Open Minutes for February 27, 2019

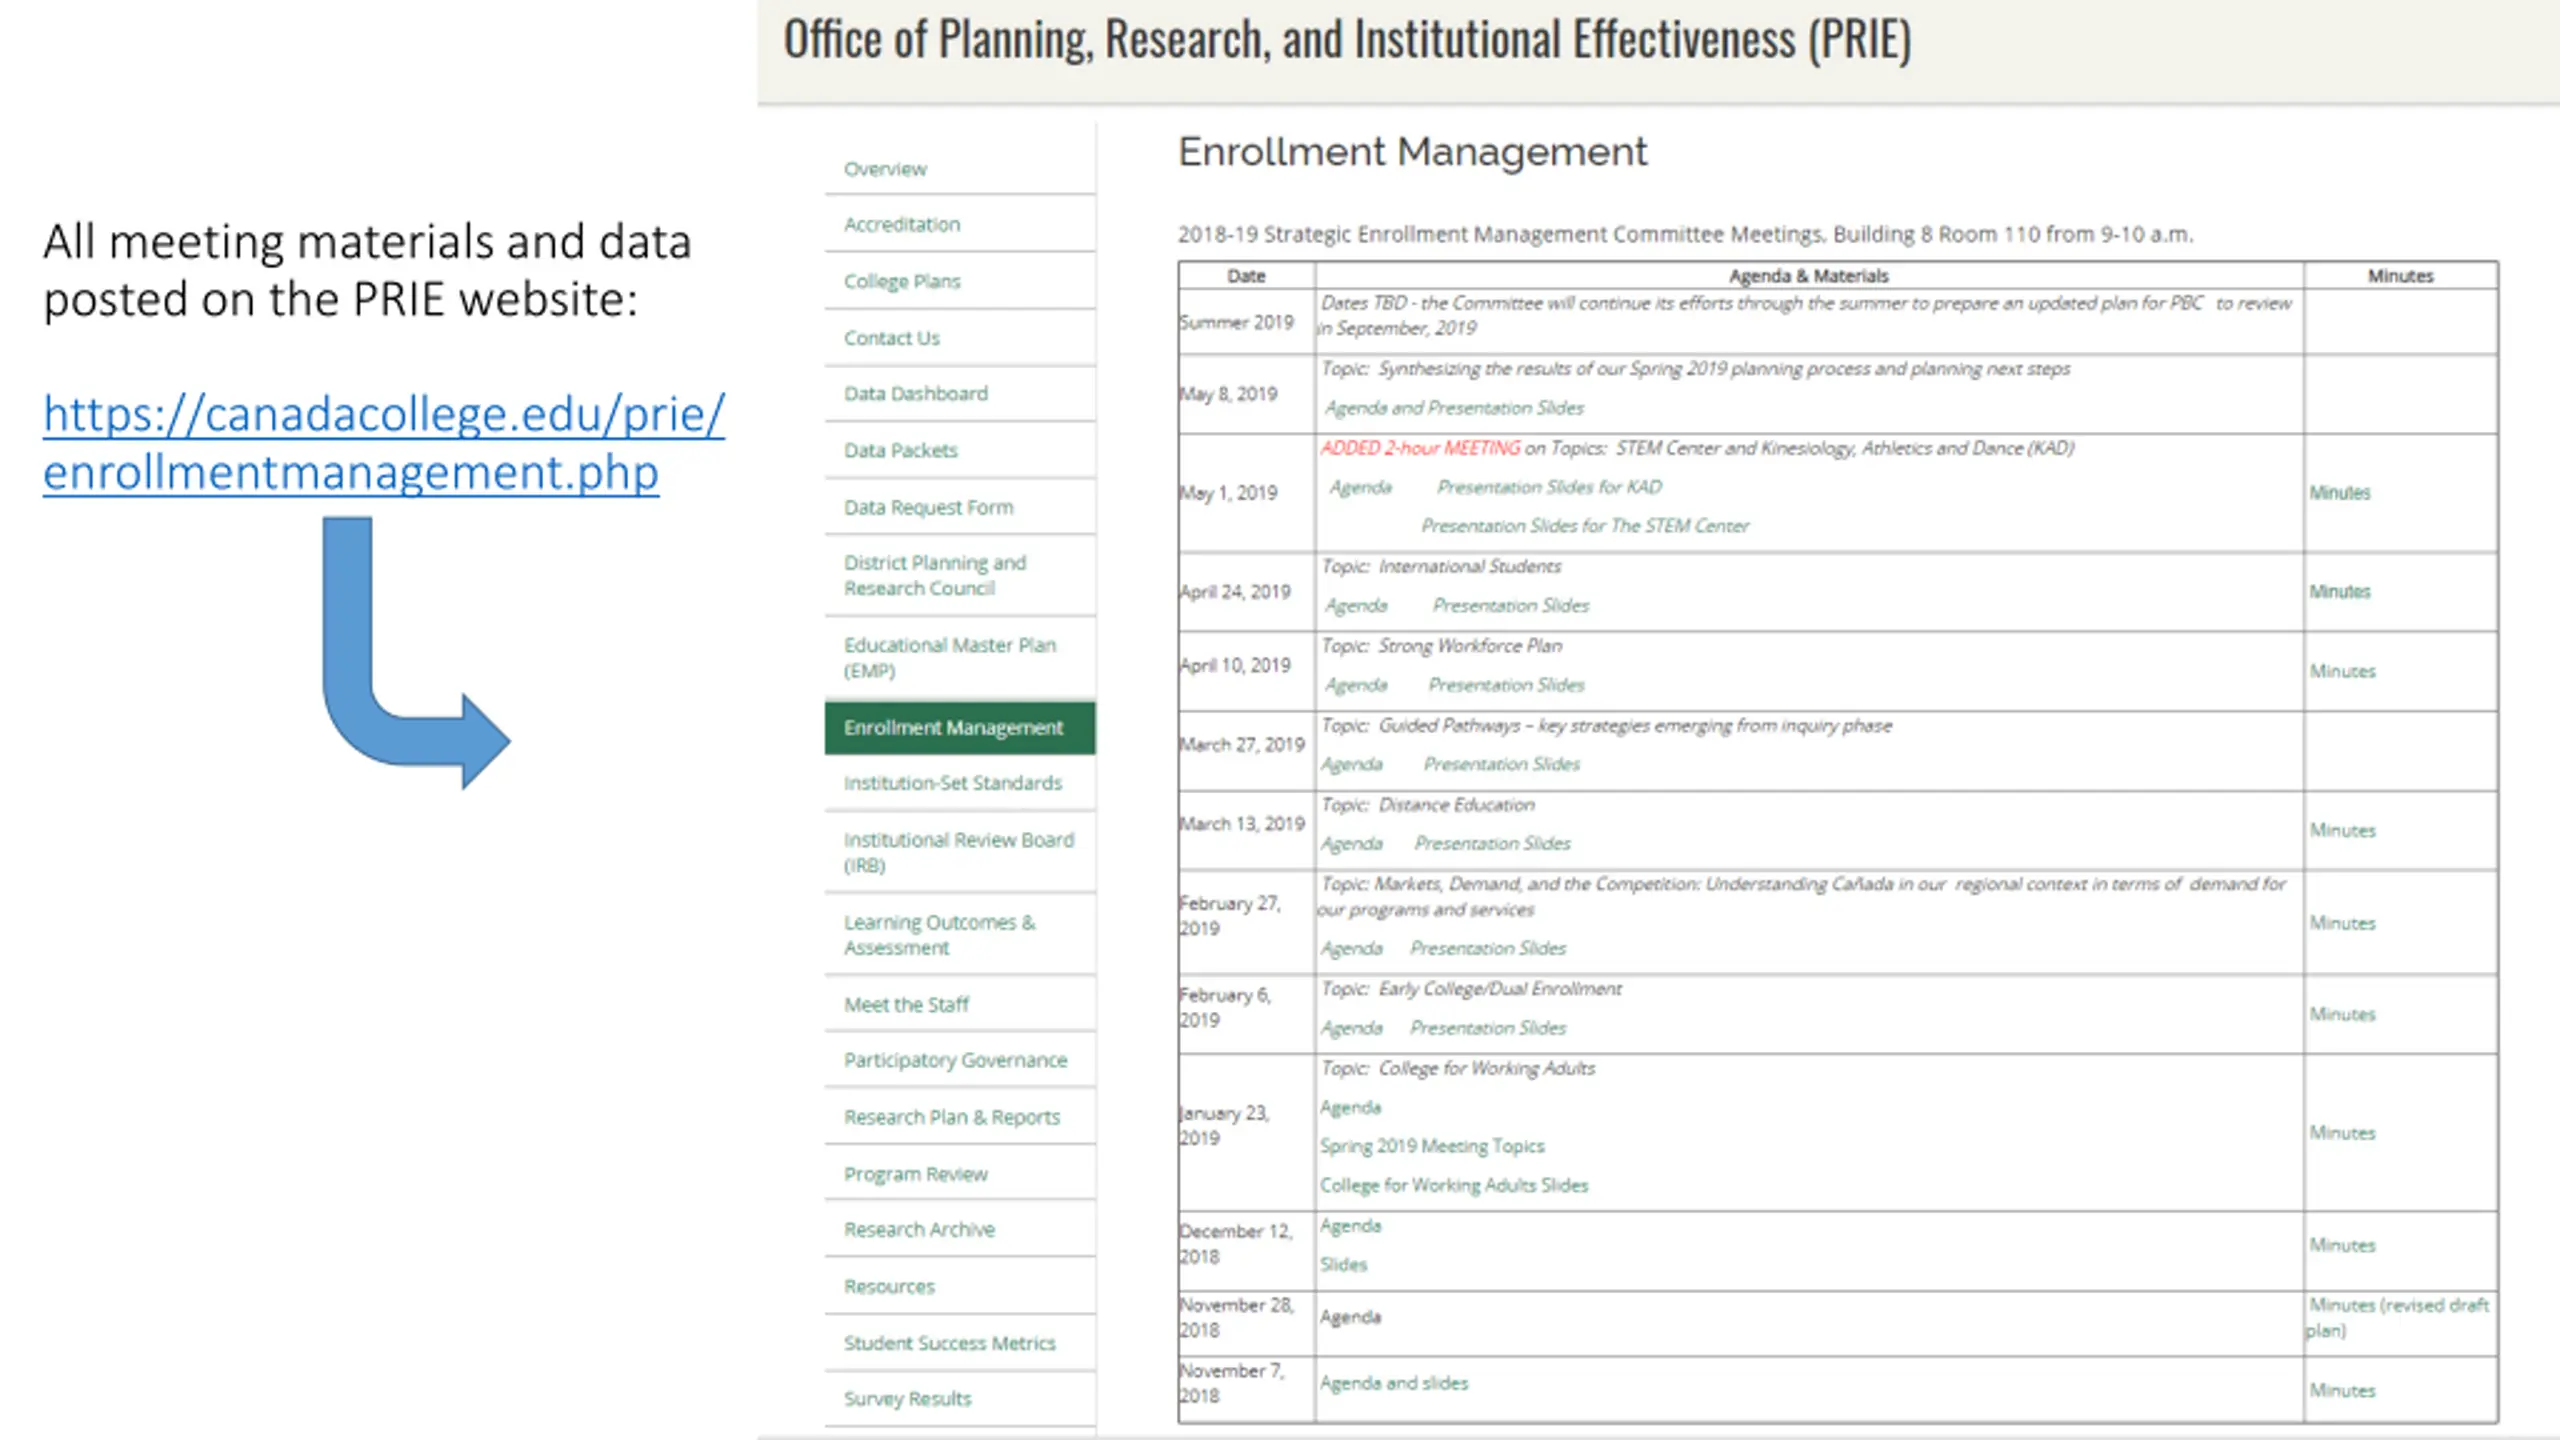click(2342, 923)
